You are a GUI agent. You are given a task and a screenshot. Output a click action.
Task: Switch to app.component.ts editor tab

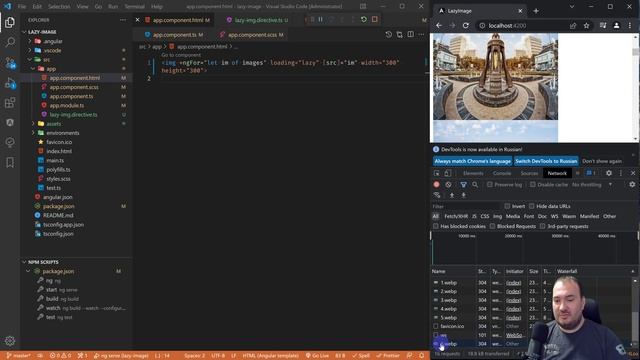tap(174, 35)
